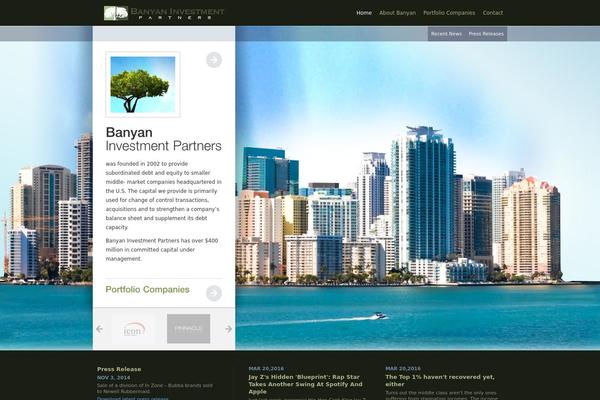Open Portfolio Companies in the top navigation
This screenshot has width=600, height=400.
coord(449,13)
